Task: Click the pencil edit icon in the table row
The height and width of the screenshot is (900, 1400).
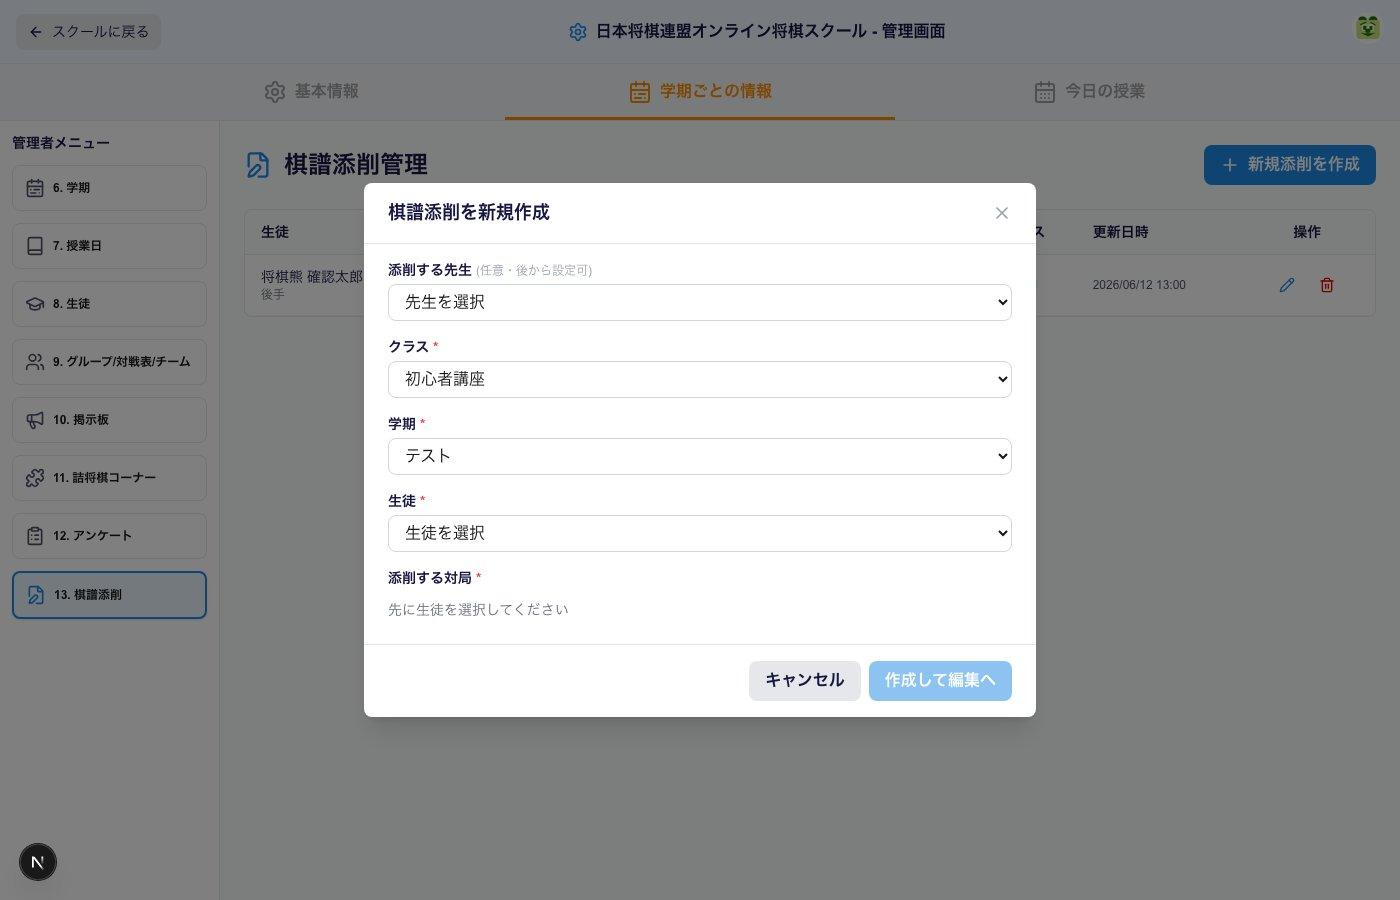Action: pos(1287,285)
